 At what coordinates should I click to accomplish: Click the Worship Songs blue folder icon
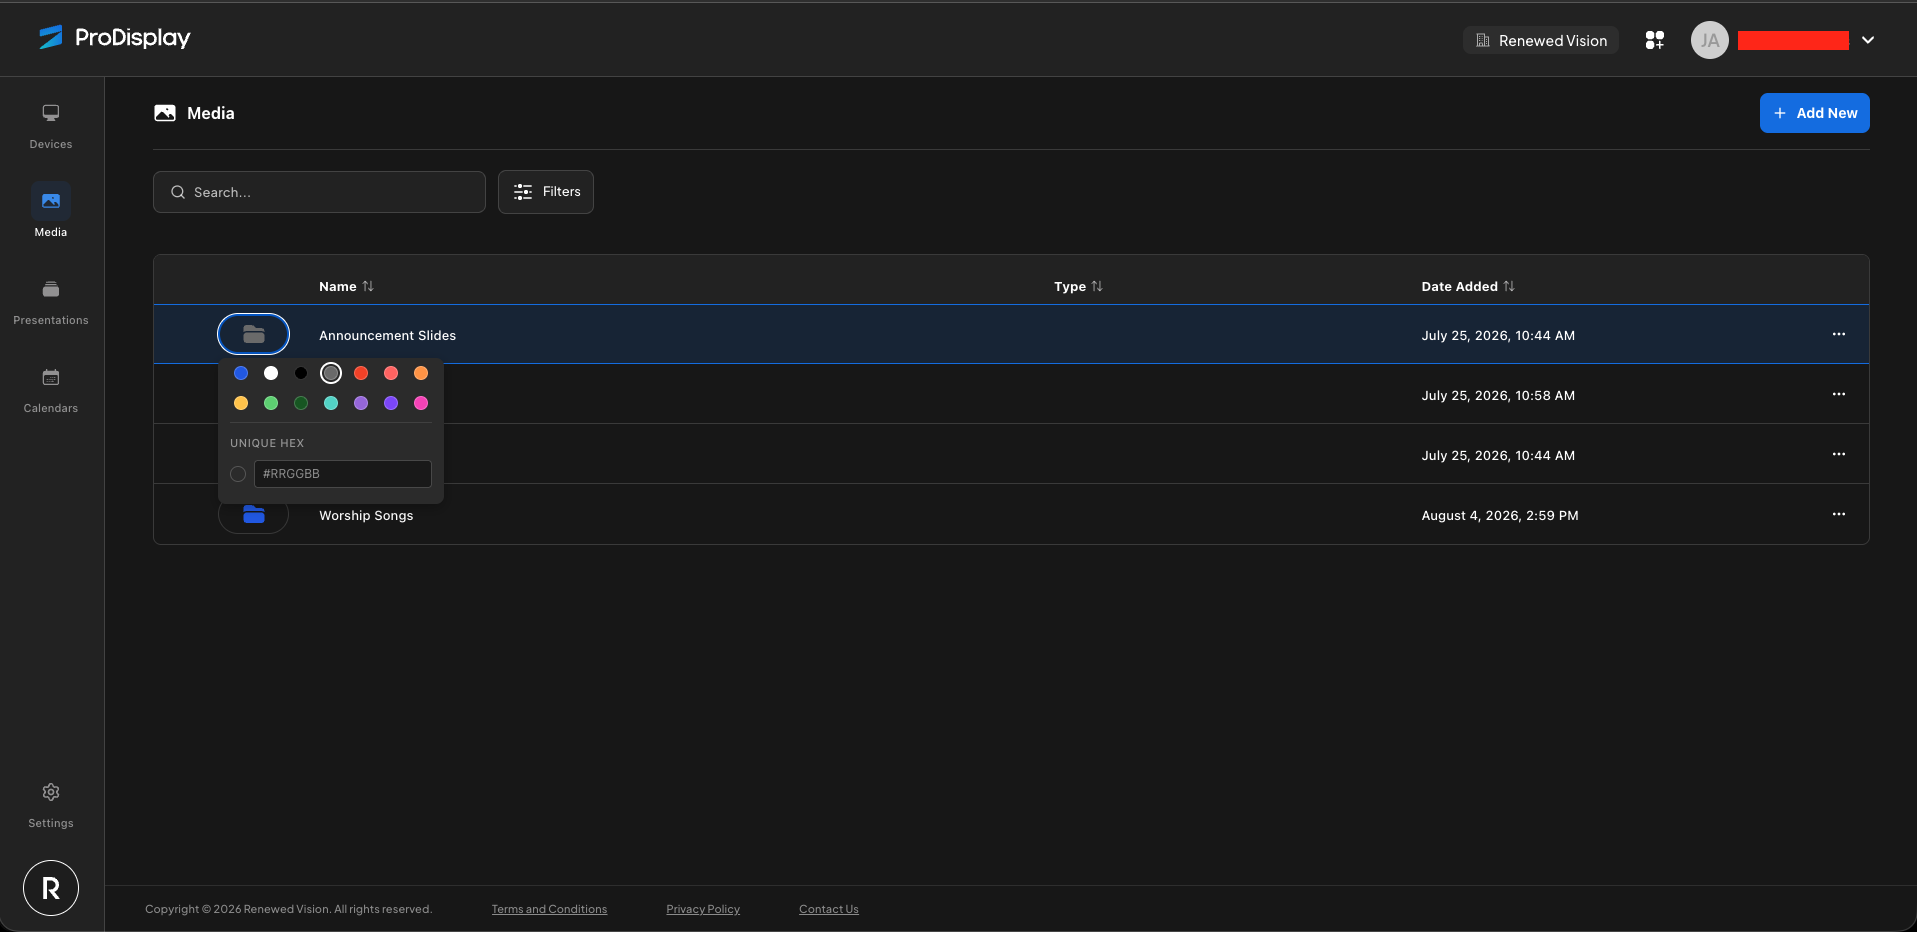click(x=254, y=515)
